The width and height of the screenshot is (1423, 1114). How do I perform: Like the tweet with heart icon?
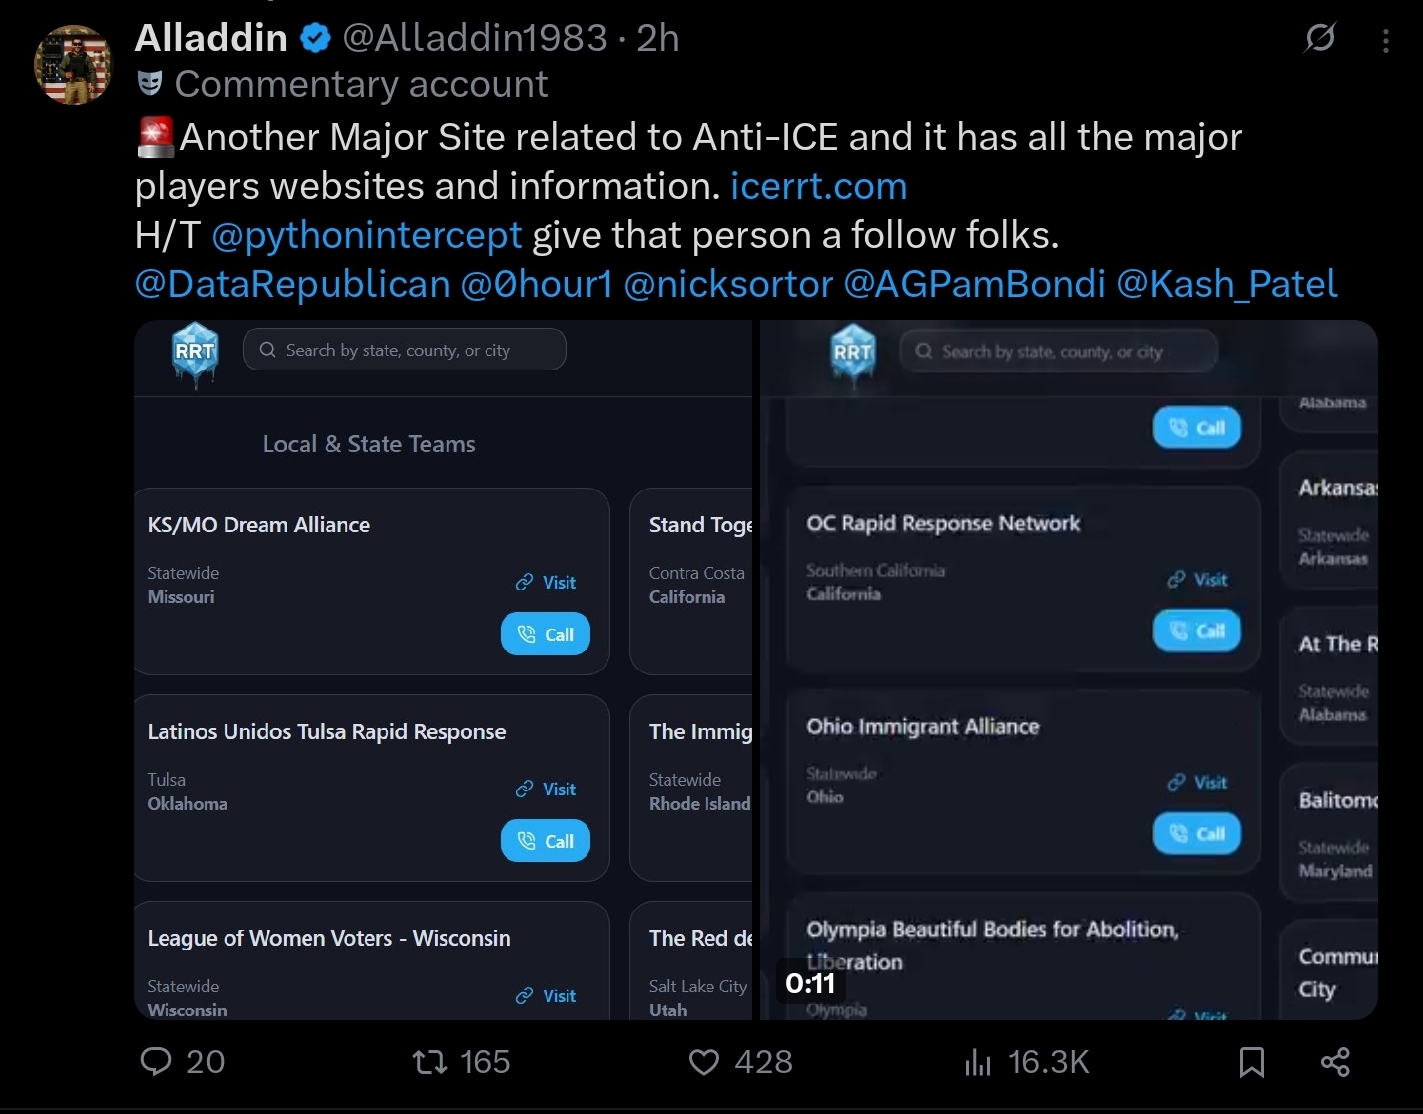click(704, 1061)
